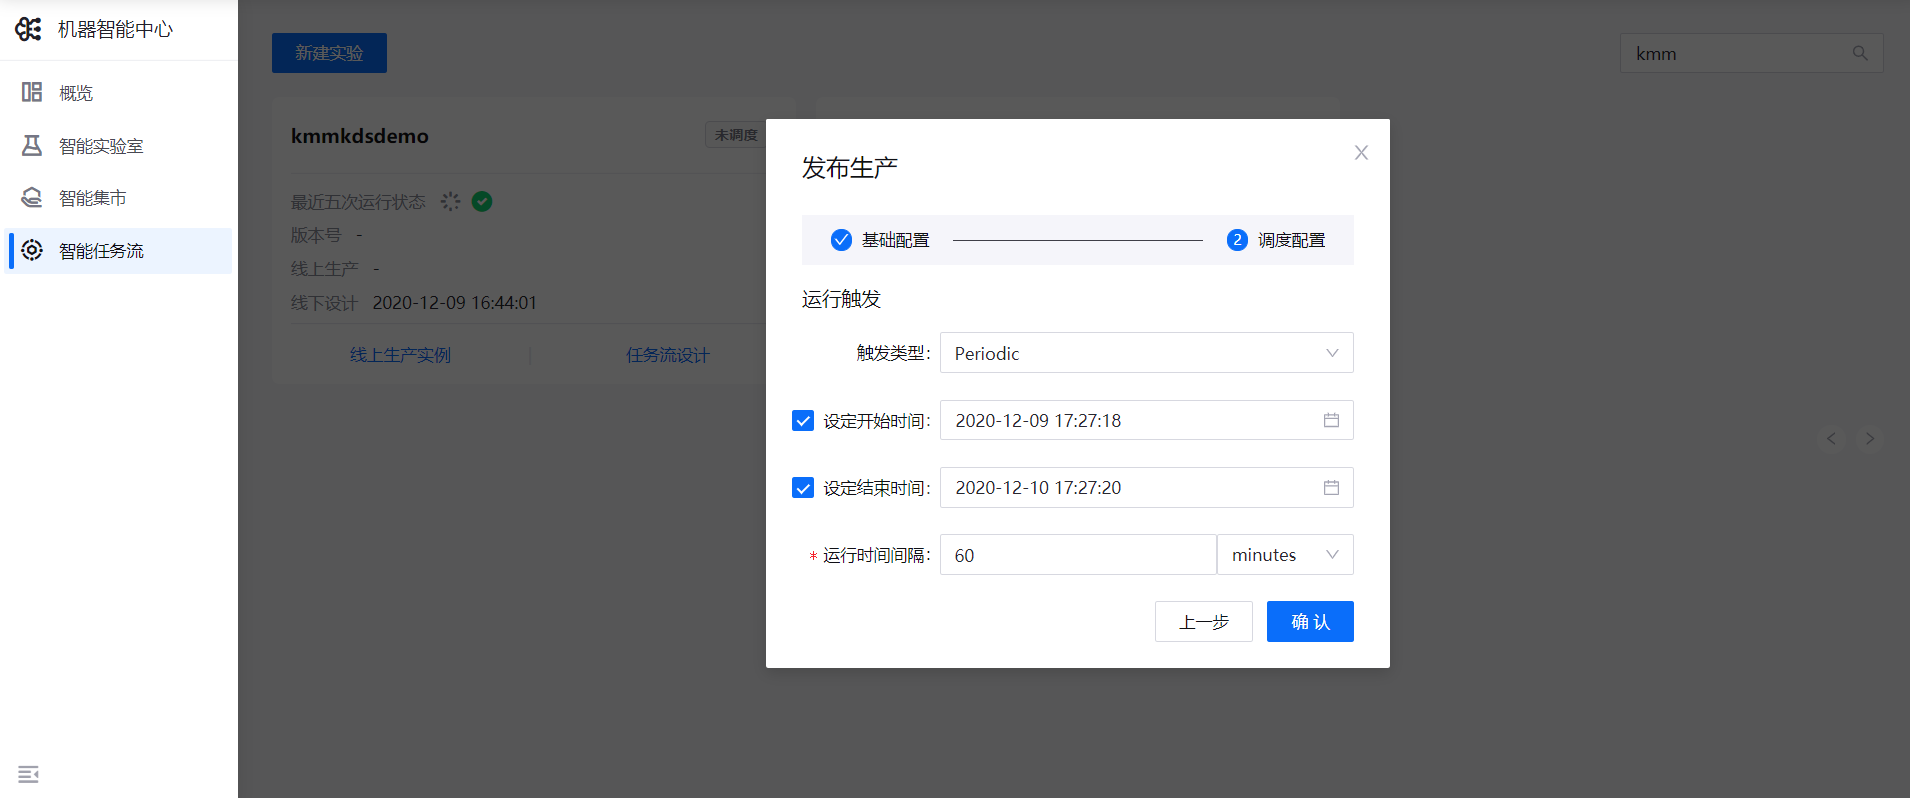Open the calendar icon for start time
The width and height of the screenshot is (1910, 798).
click(1331, 420)
